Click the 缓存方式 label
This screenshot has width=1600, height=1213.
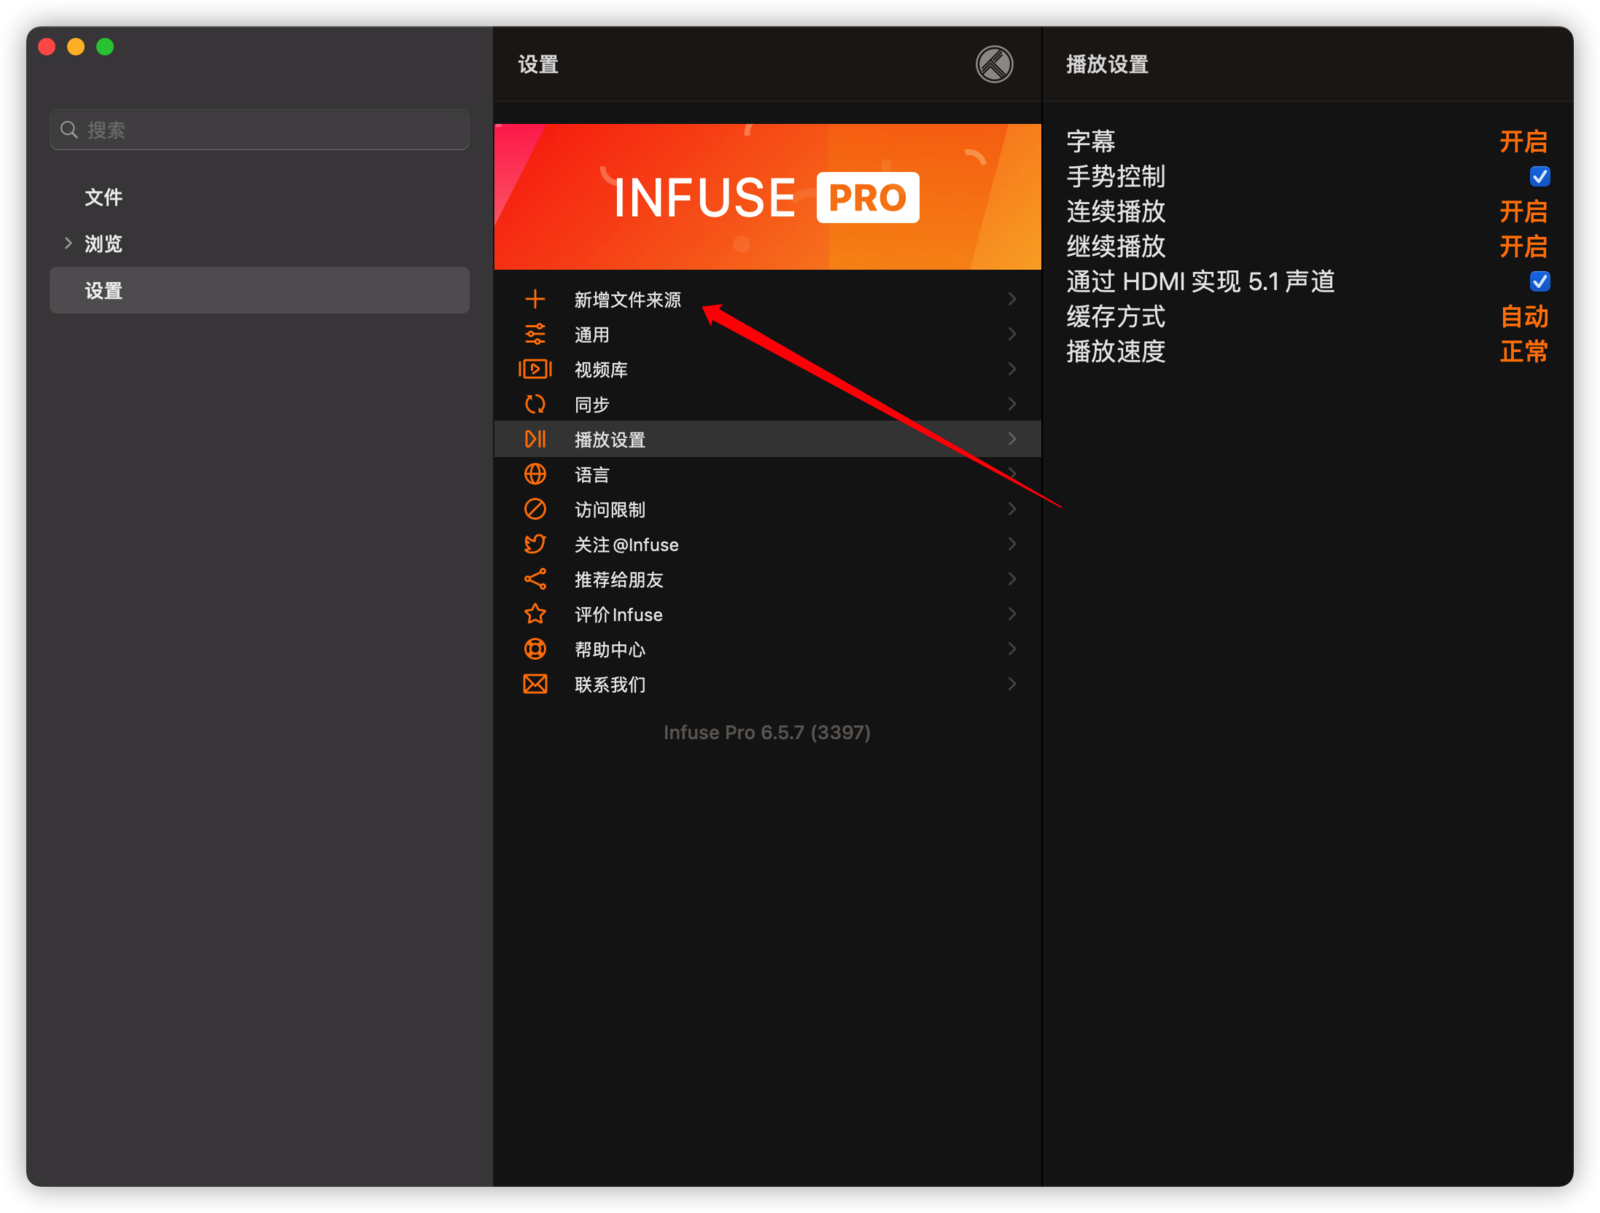(1116, 317)
